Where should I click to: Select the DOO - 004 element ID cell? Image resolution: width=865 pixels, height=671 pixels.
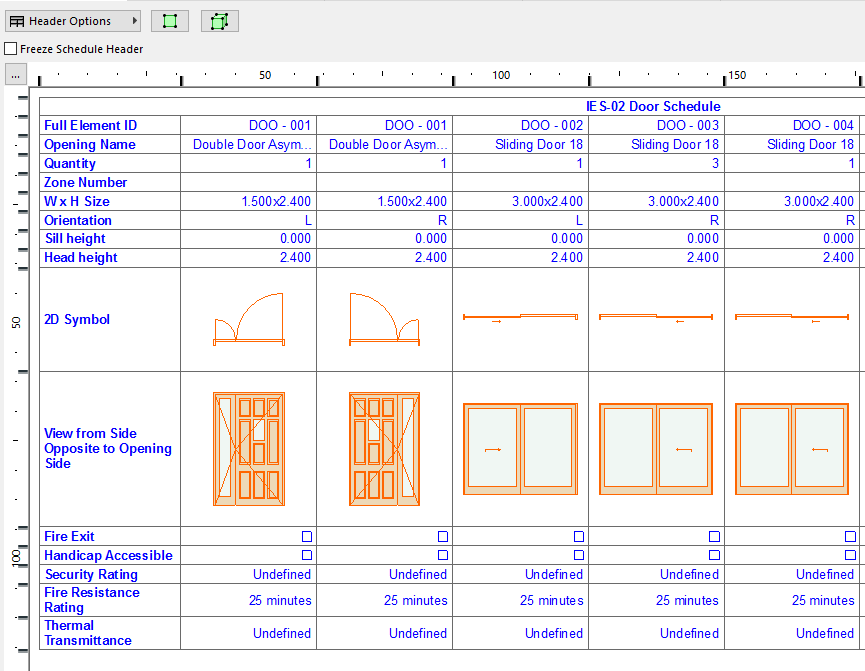(792, 125)
